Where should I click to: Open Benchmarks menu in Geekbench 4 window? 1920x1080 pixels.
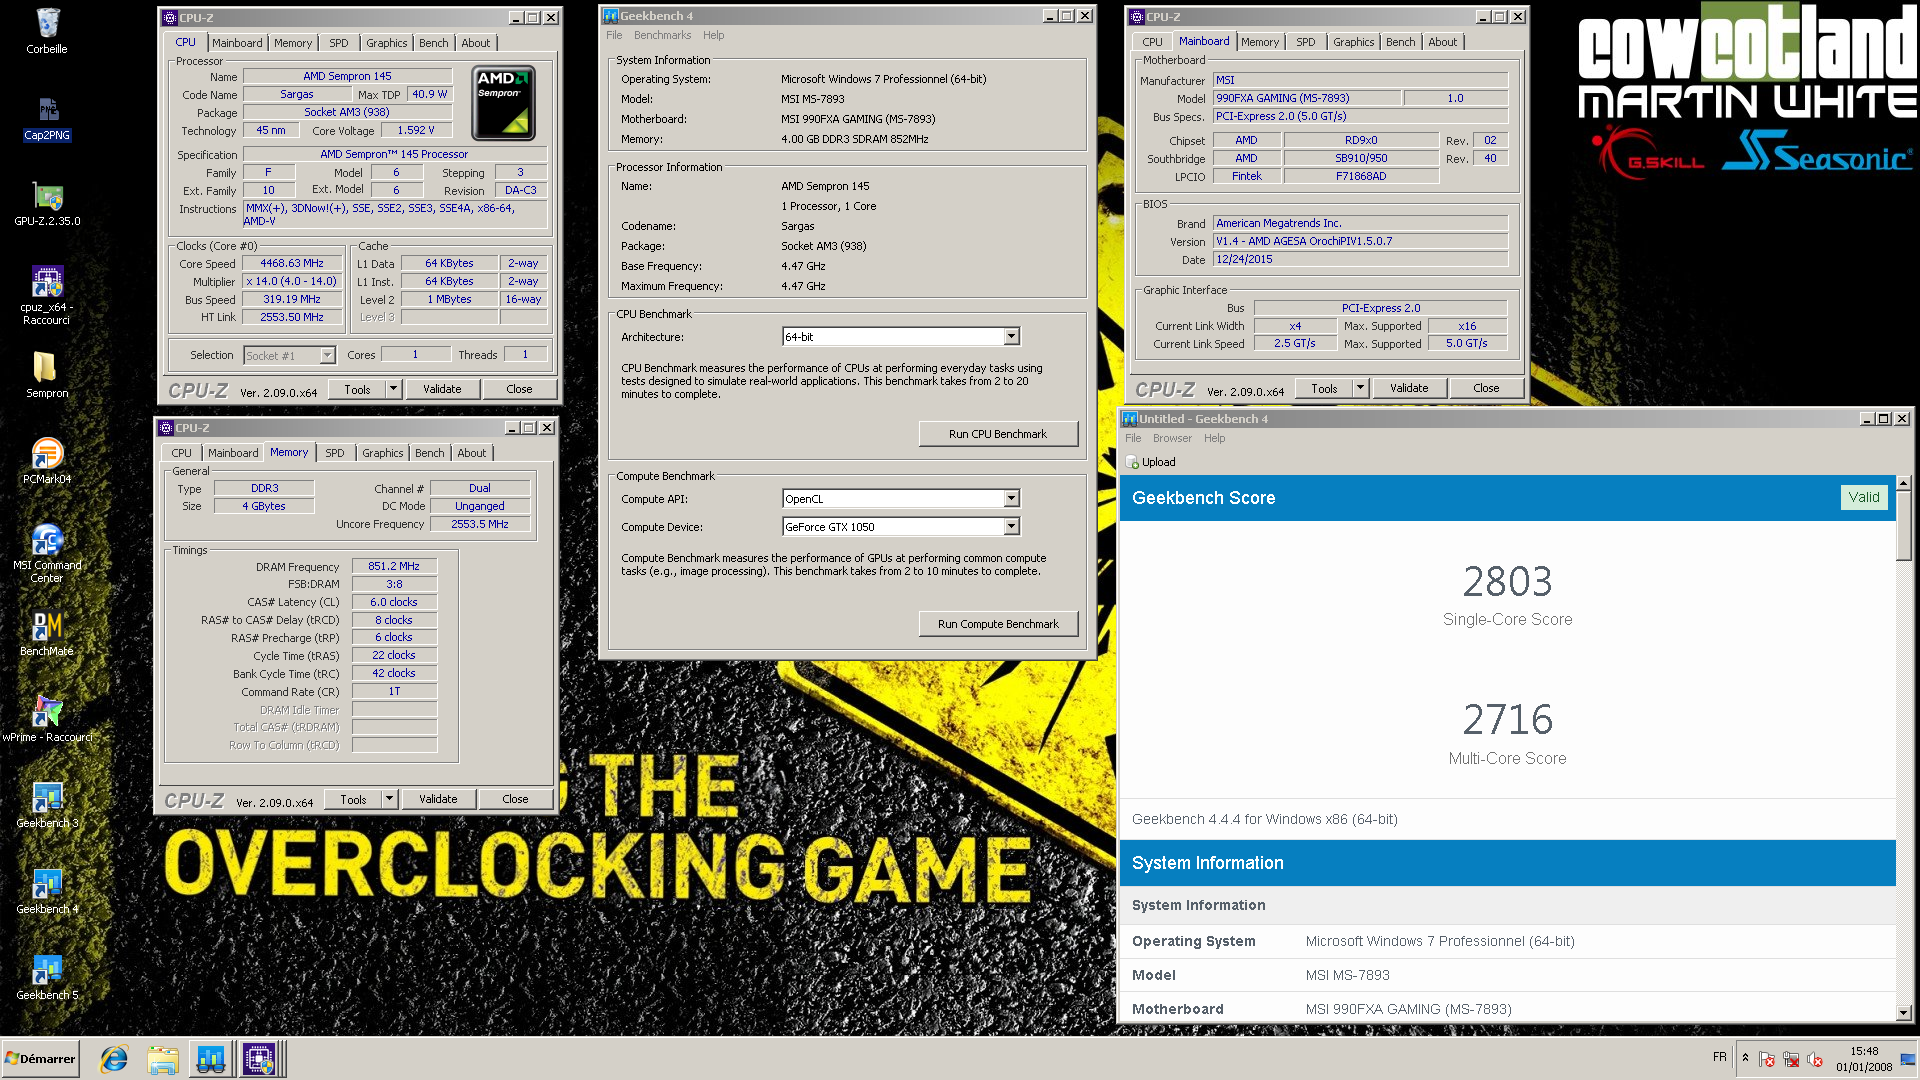662,35
